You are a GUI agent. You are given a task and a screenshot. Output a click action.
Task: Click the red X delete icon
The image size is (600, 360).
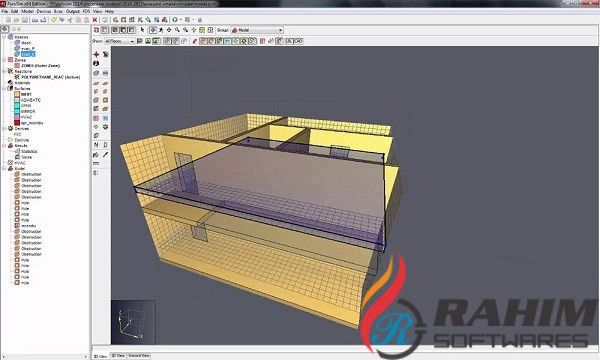(95, 20)
